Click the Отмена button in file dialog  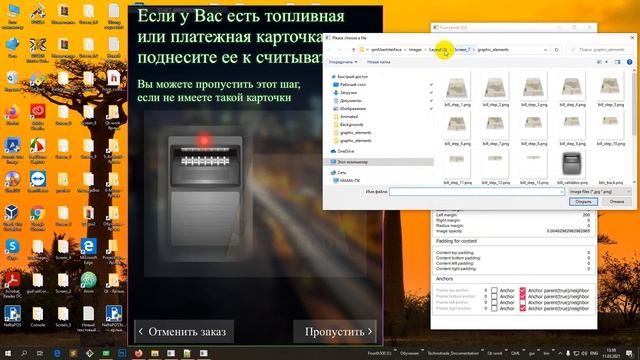[x=617, y=202]
